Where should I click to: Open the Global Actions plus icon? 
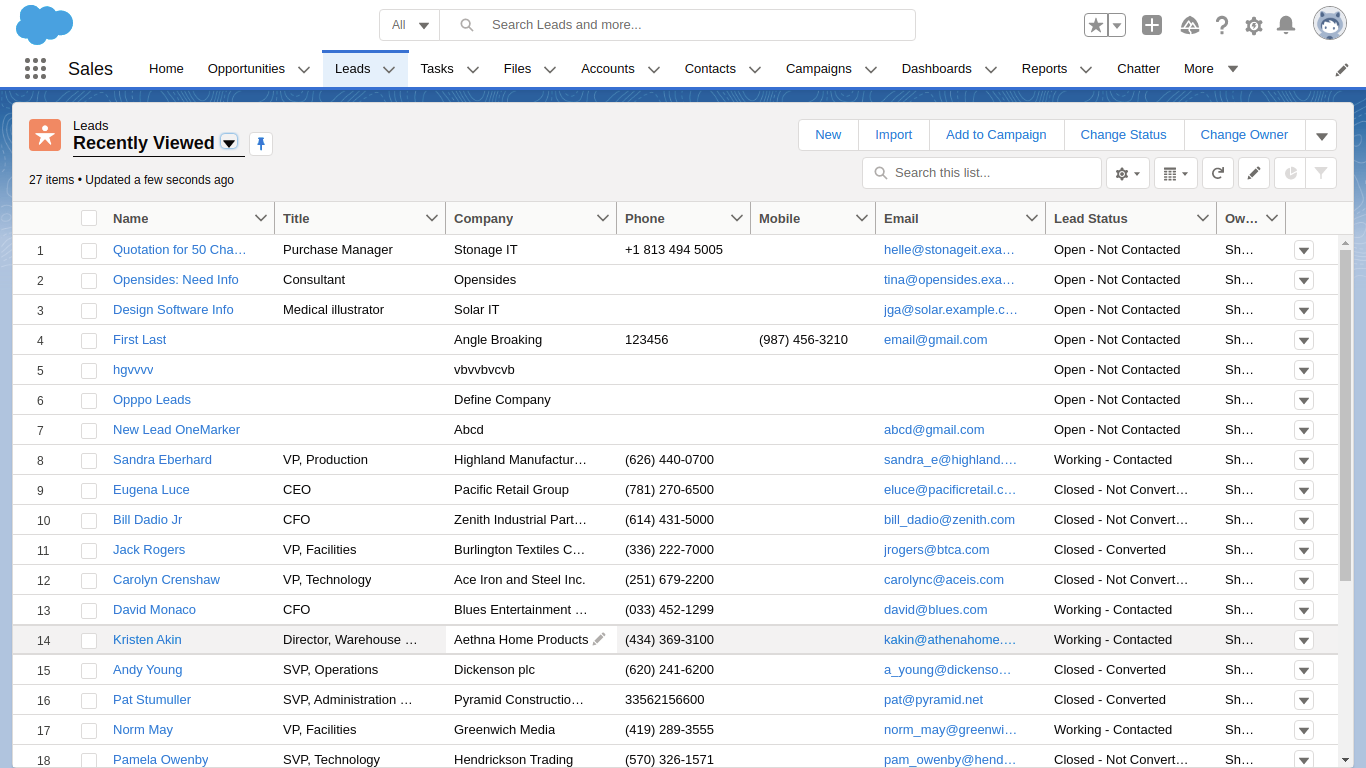1152,25
